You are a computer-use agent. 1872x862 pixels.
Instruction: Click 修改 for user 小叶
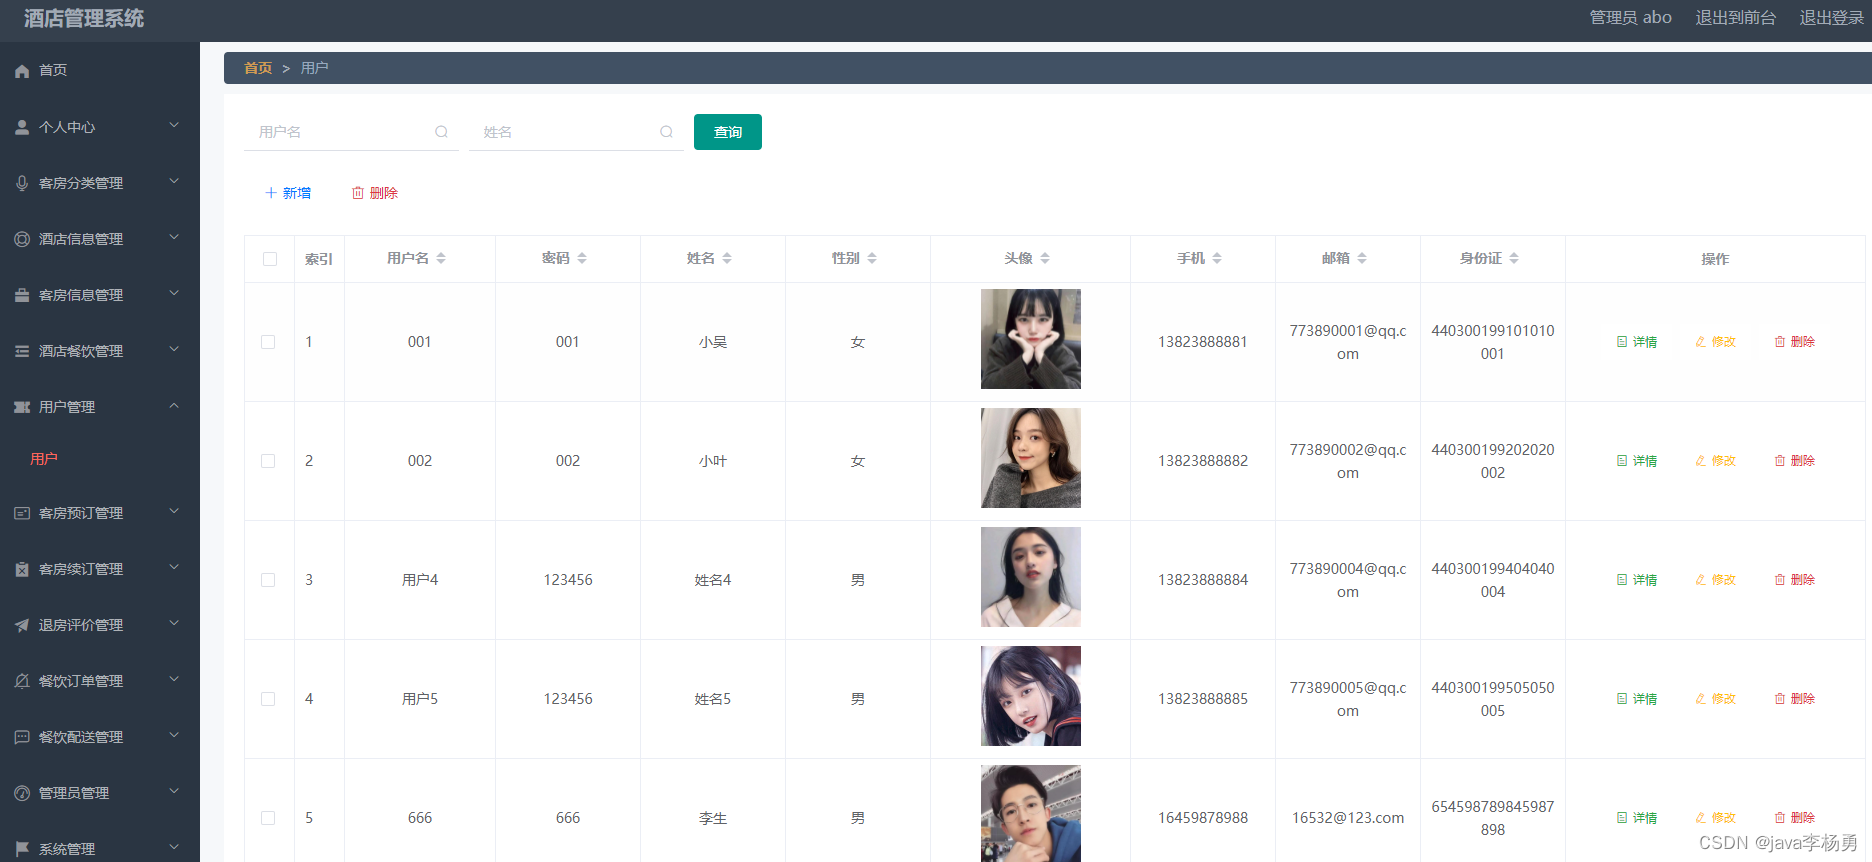tap(1716, 461)
